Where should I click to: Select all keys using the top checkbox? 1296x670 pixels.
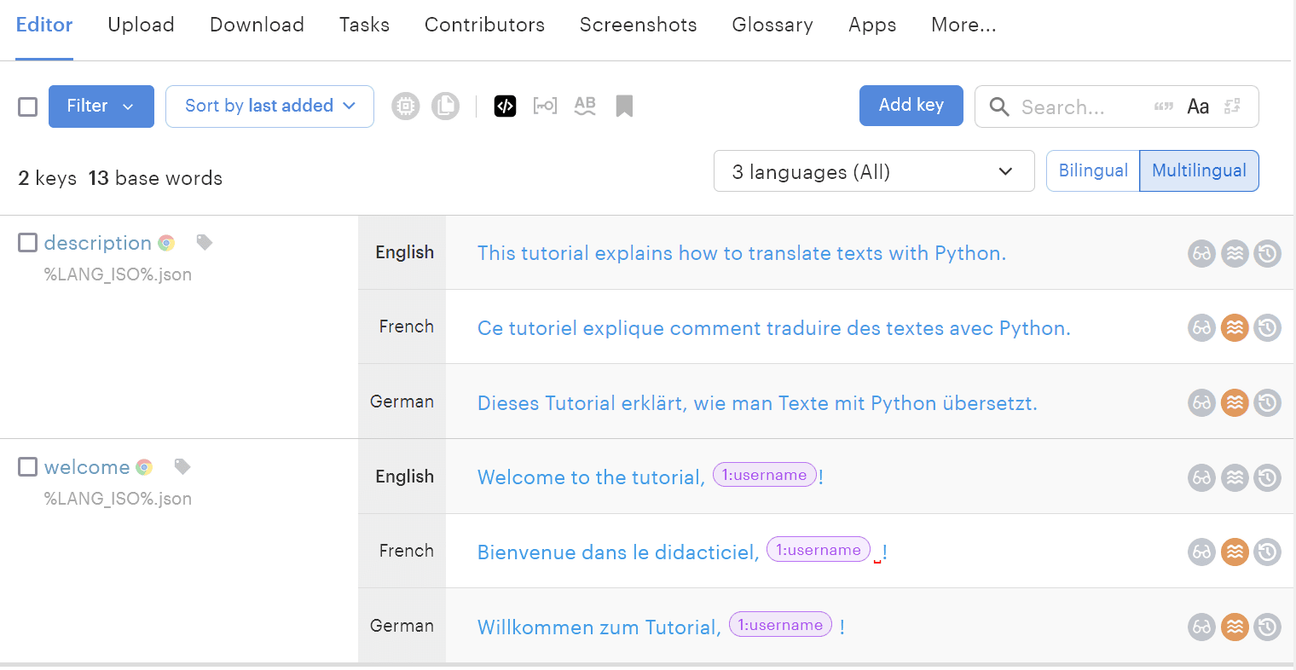27,106
